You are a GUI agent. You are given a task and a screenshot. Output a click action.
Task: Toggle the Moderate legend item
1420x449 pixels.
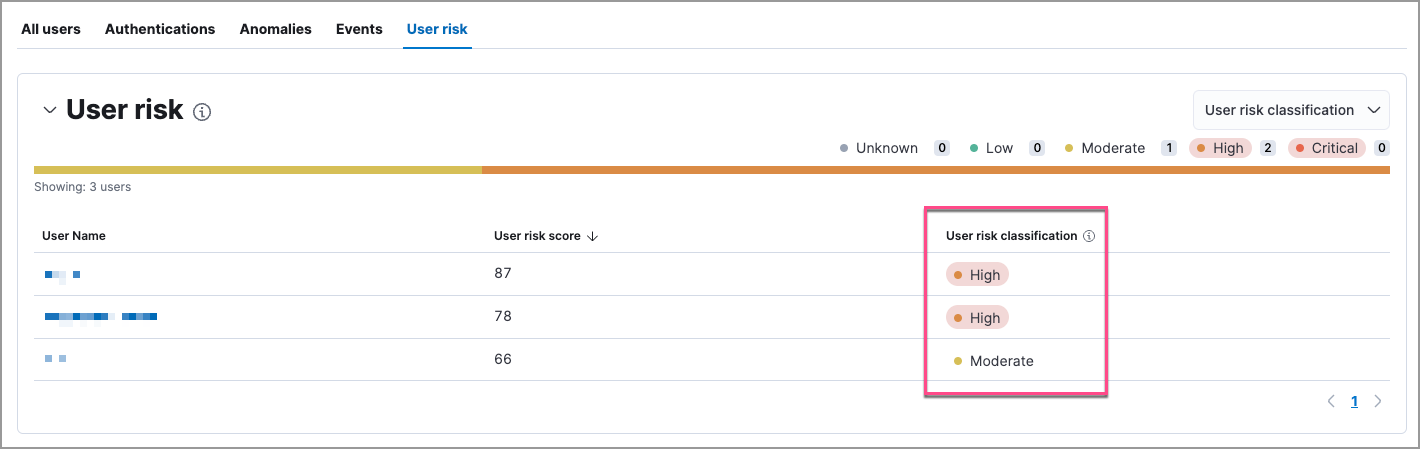click(1105, 148)
